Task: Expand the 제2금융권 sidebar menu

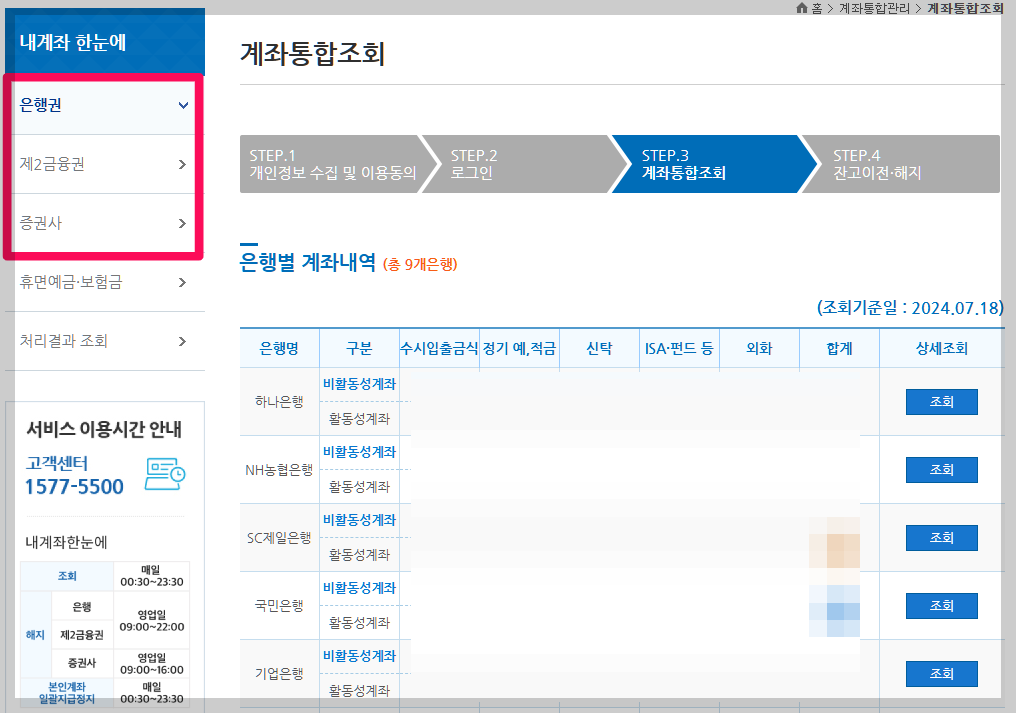Action: click(x=103, y=163)
